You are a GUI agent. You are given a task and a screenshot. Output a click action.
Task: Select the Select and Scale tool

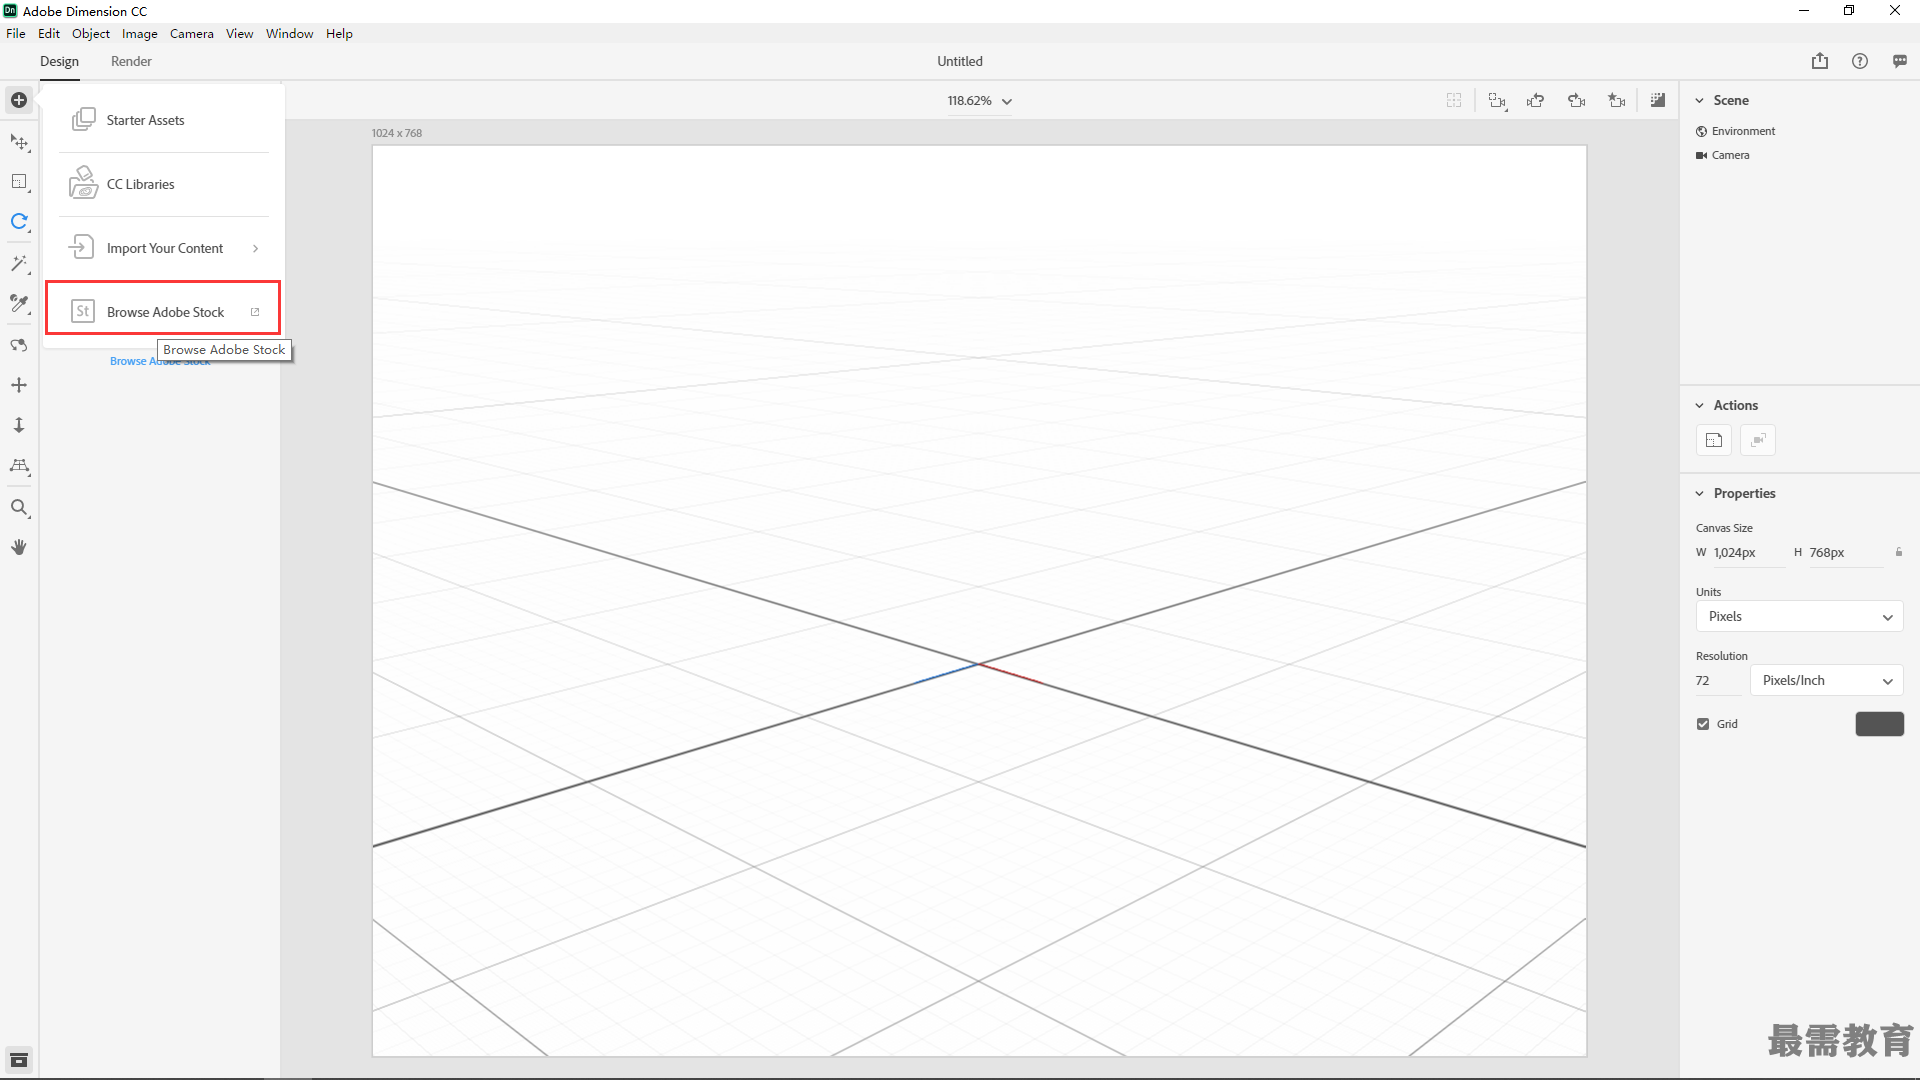(x=19, y=182)
